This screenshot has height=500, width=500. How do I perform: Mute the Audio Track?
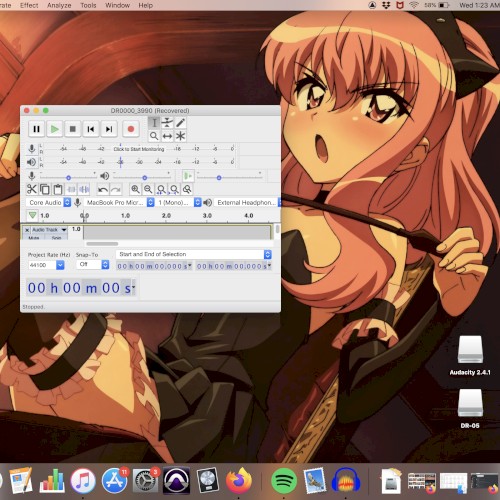pos(34,238)
